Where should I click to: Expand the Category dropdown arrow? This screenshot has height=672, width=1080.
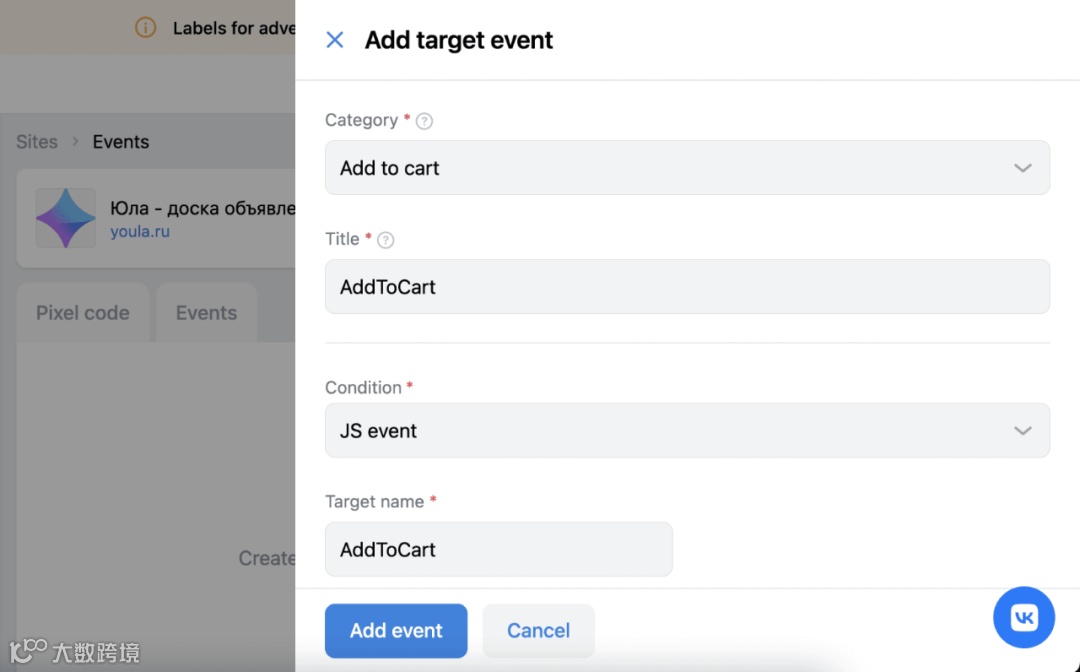(1022, 168)
